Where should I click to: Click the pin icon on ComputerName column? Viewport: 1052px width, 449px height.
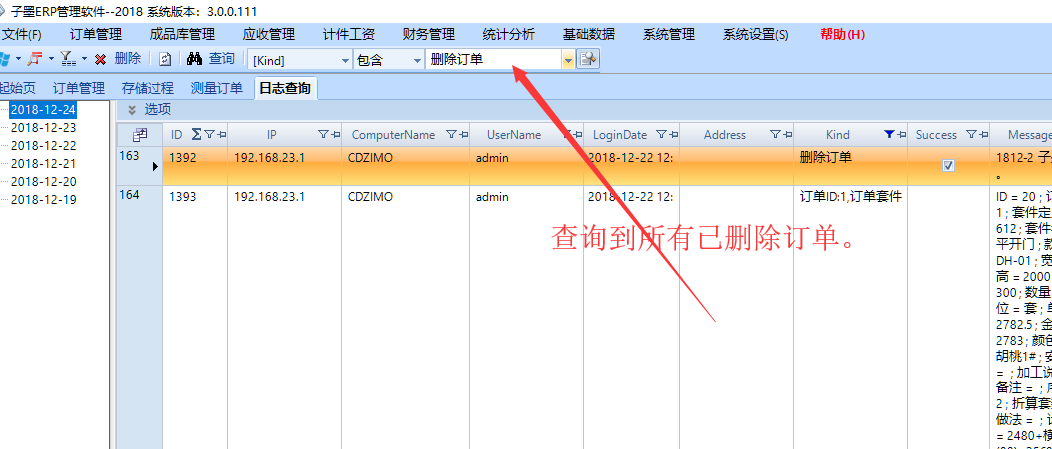[464, 135]
